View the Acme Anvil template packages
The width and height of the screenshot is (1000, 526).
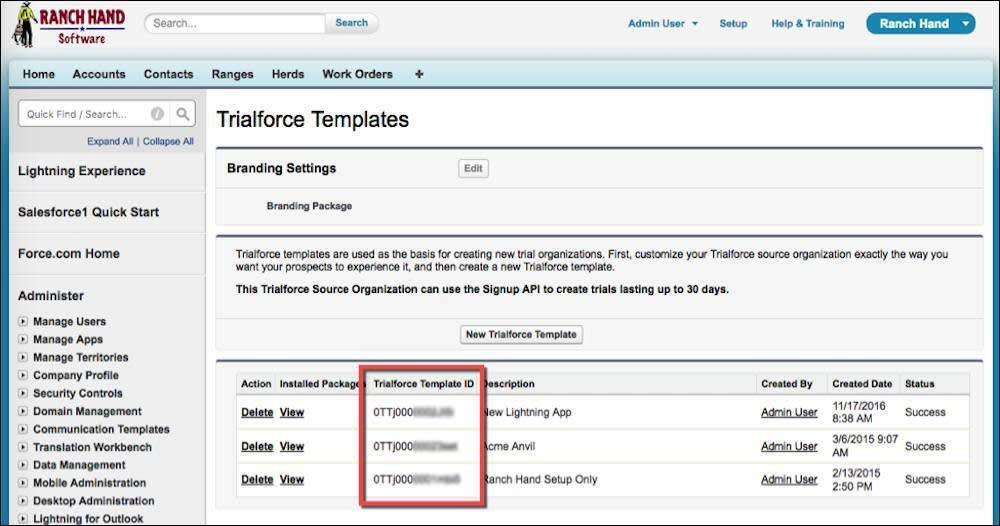click(291, 446)
